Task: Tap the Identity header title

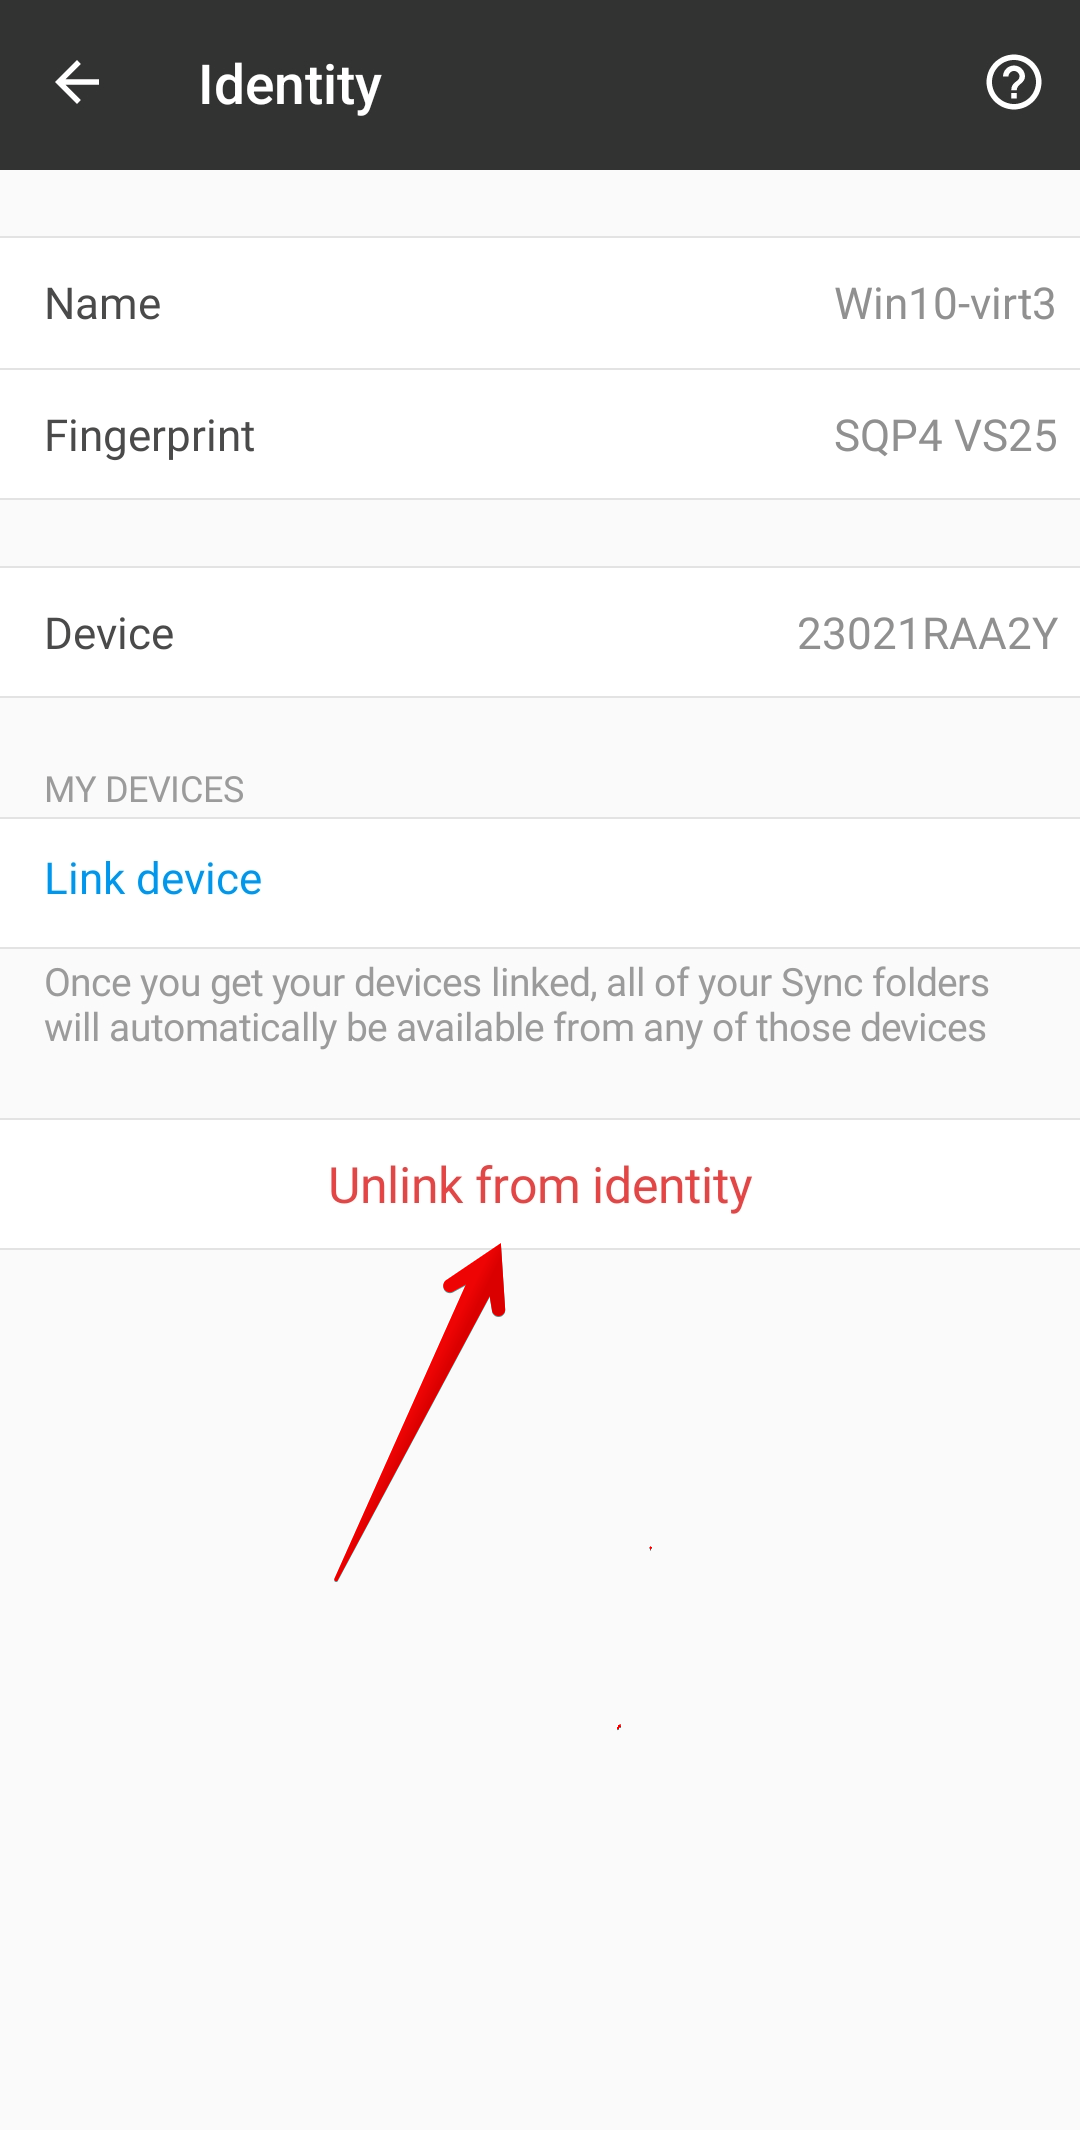Action: point(290,86)
